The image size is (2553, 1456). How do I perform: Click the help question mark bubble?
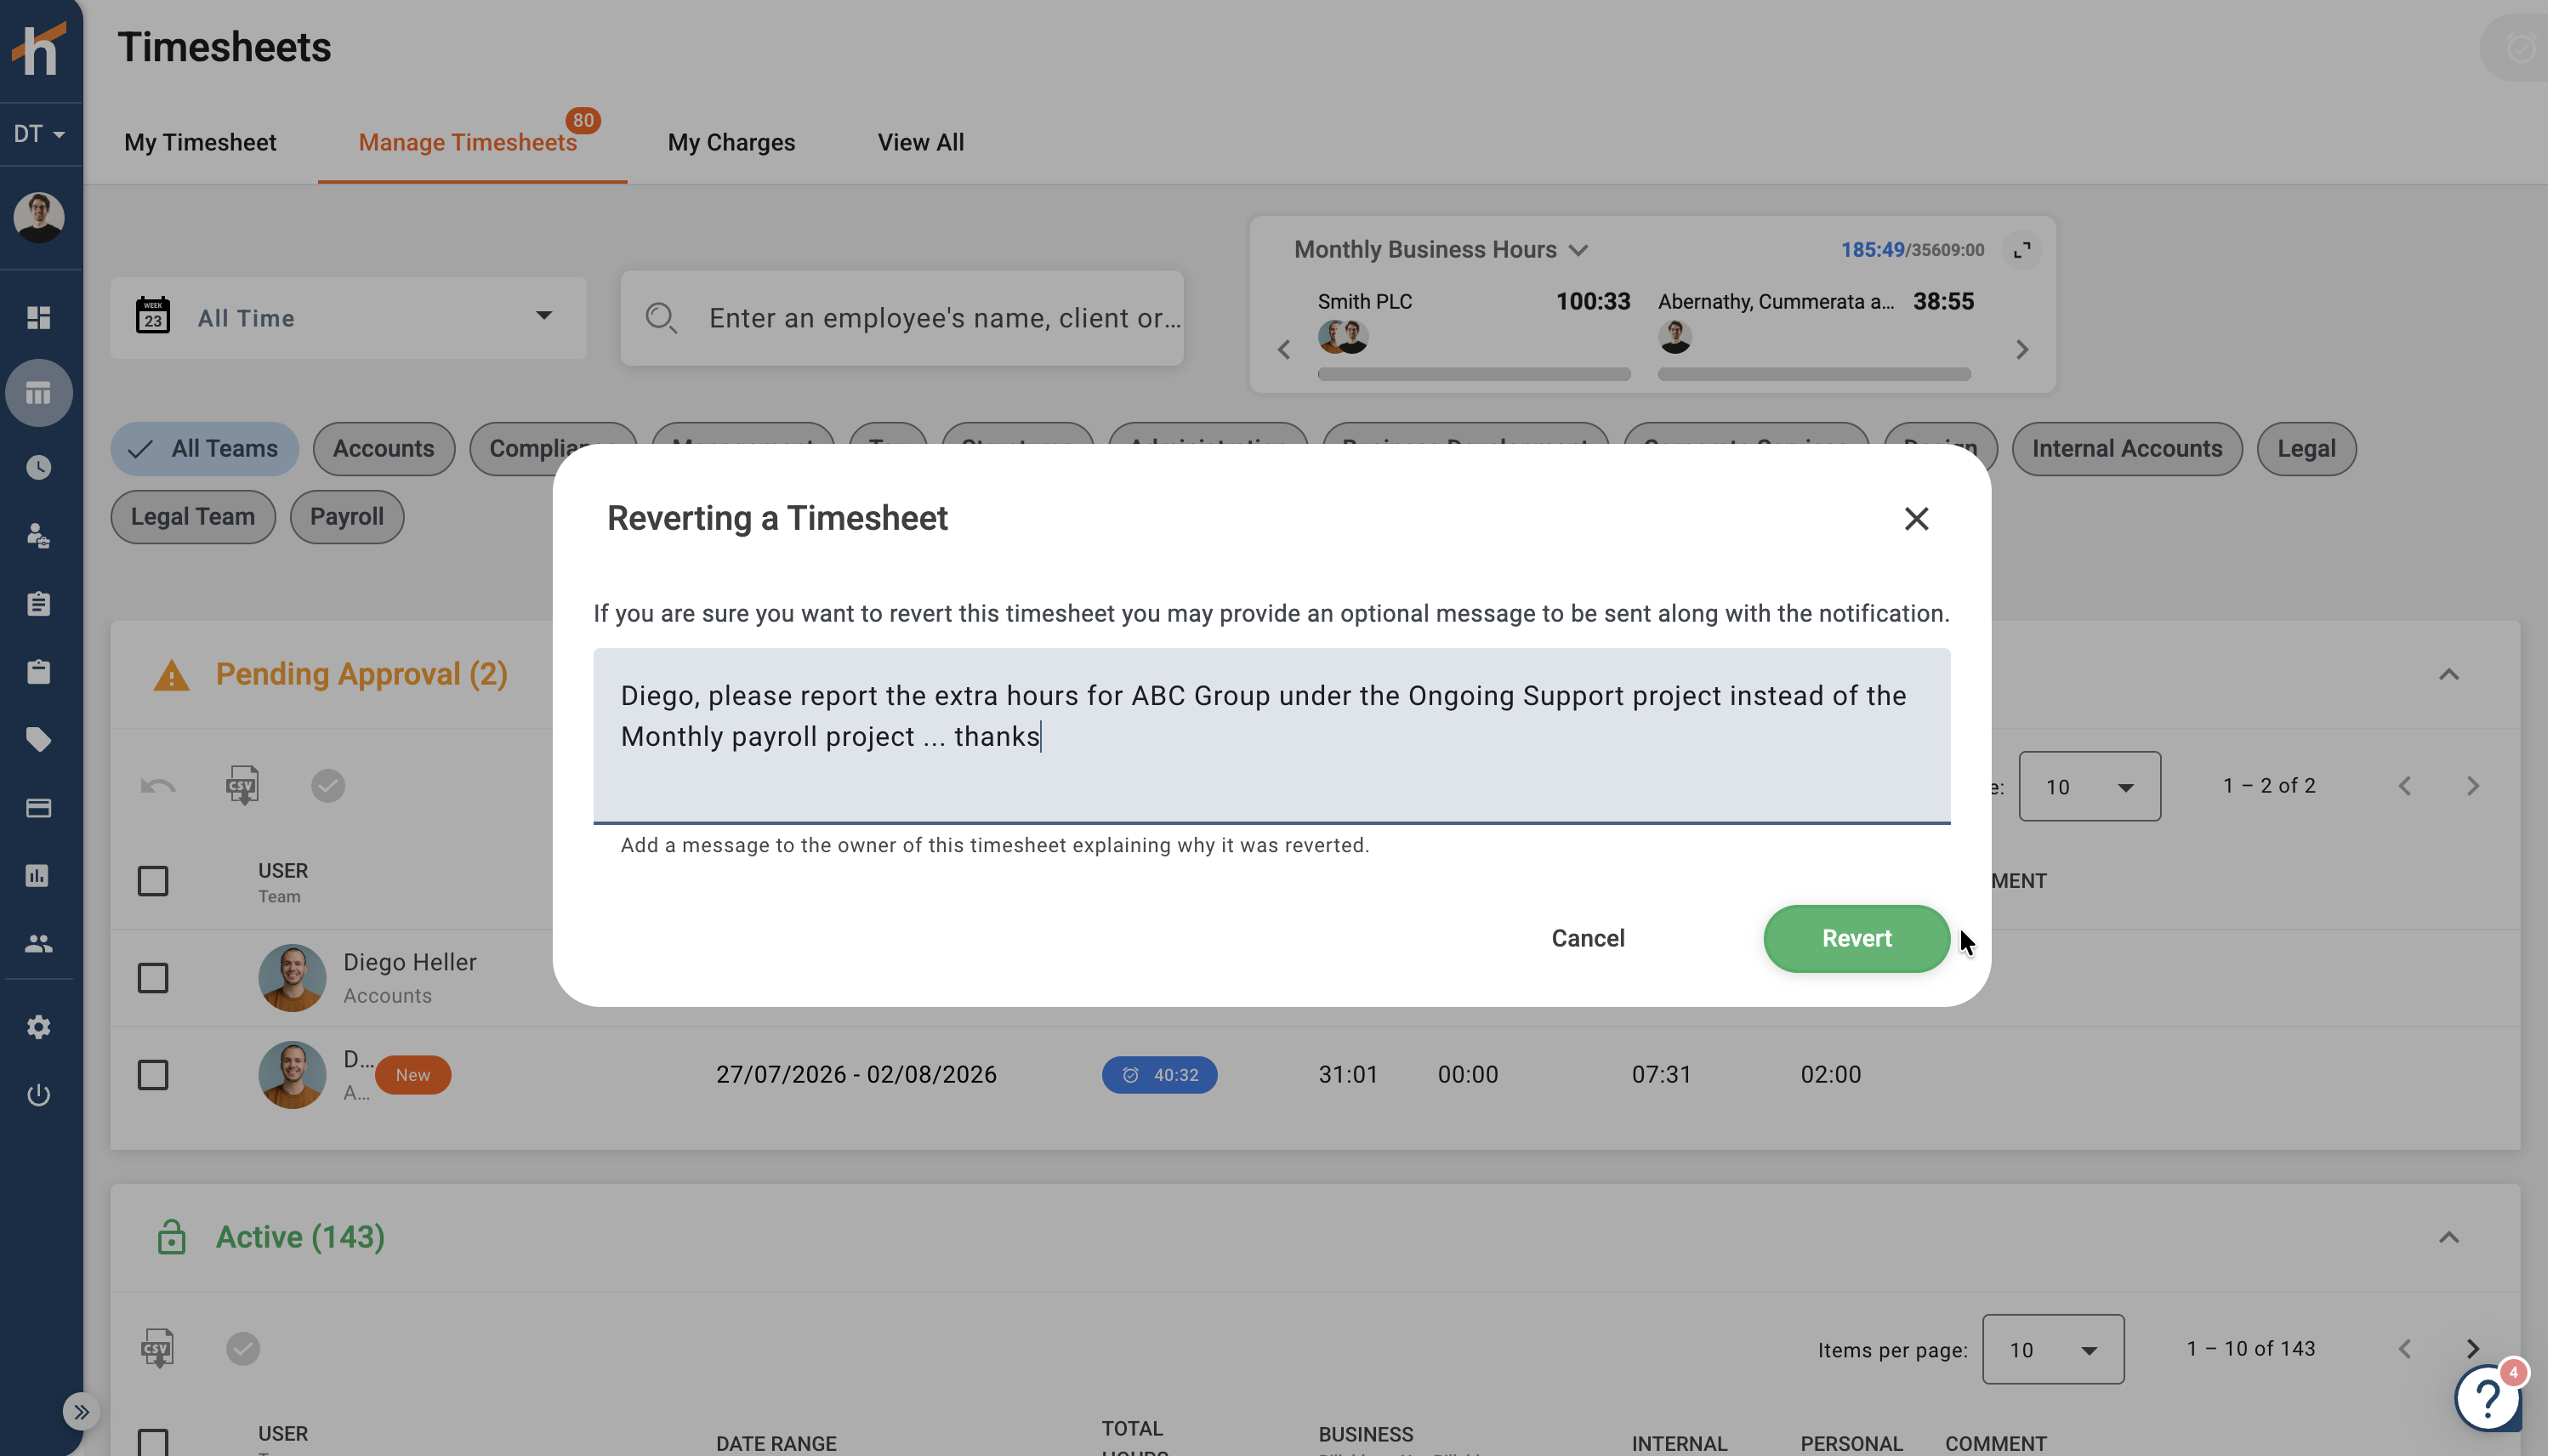2487,1397
